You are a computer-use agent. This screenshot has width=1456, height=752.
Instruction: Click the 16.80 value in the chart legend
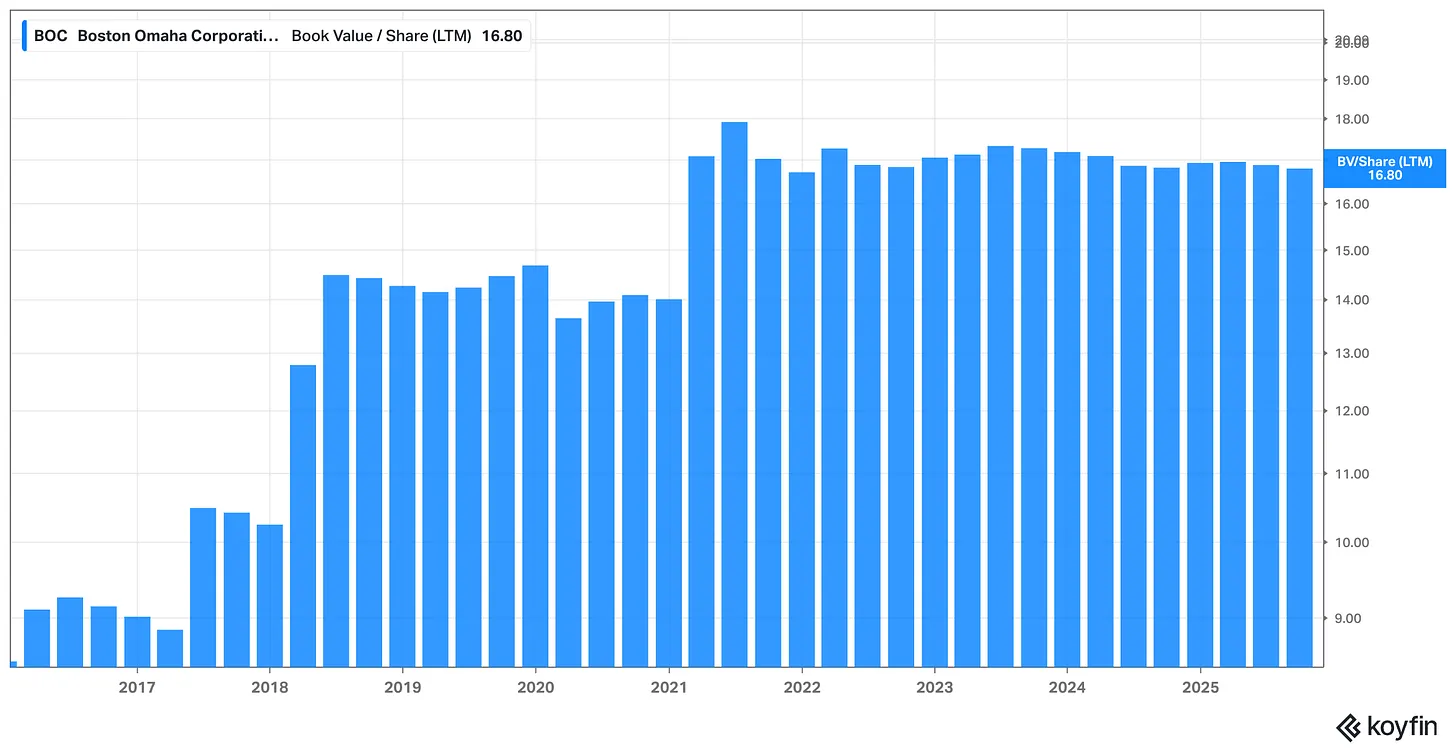[502, 36]
